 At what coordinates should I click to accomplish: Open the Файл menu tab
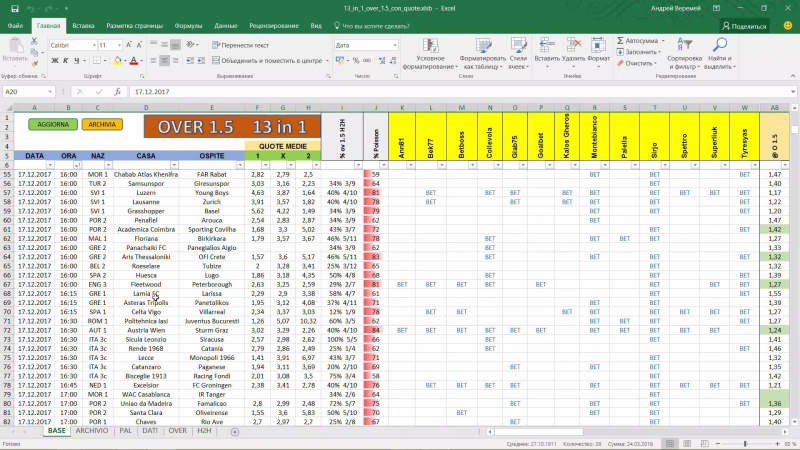click(15, 26)
